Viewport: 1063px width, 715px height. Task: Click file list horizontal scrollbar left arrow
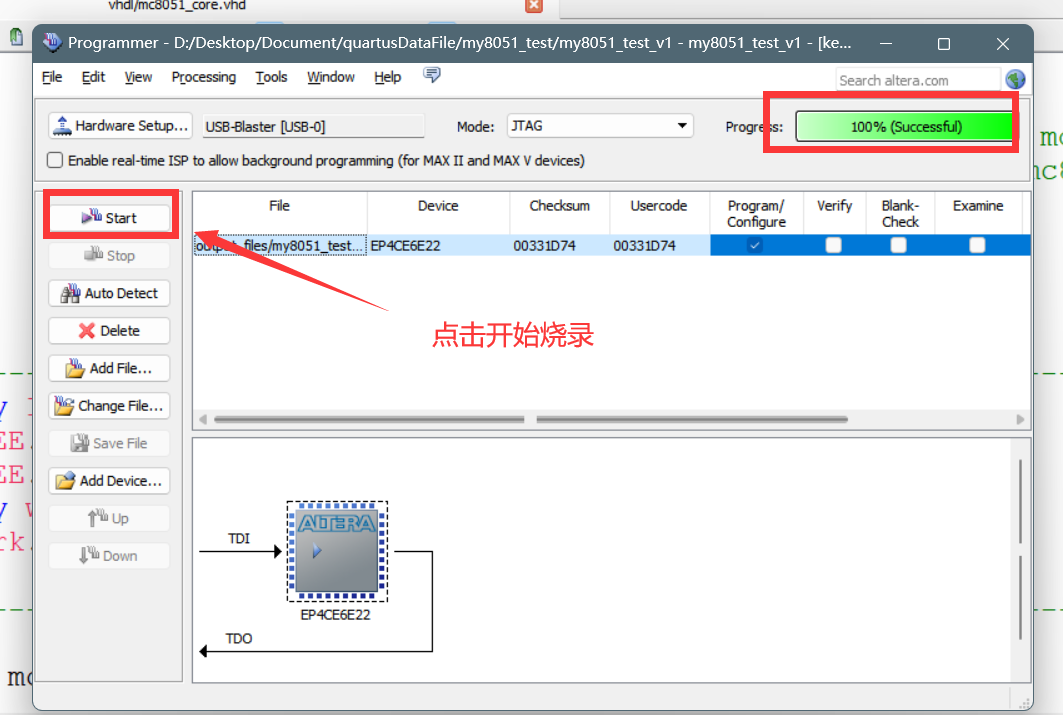tap(203, 420)
